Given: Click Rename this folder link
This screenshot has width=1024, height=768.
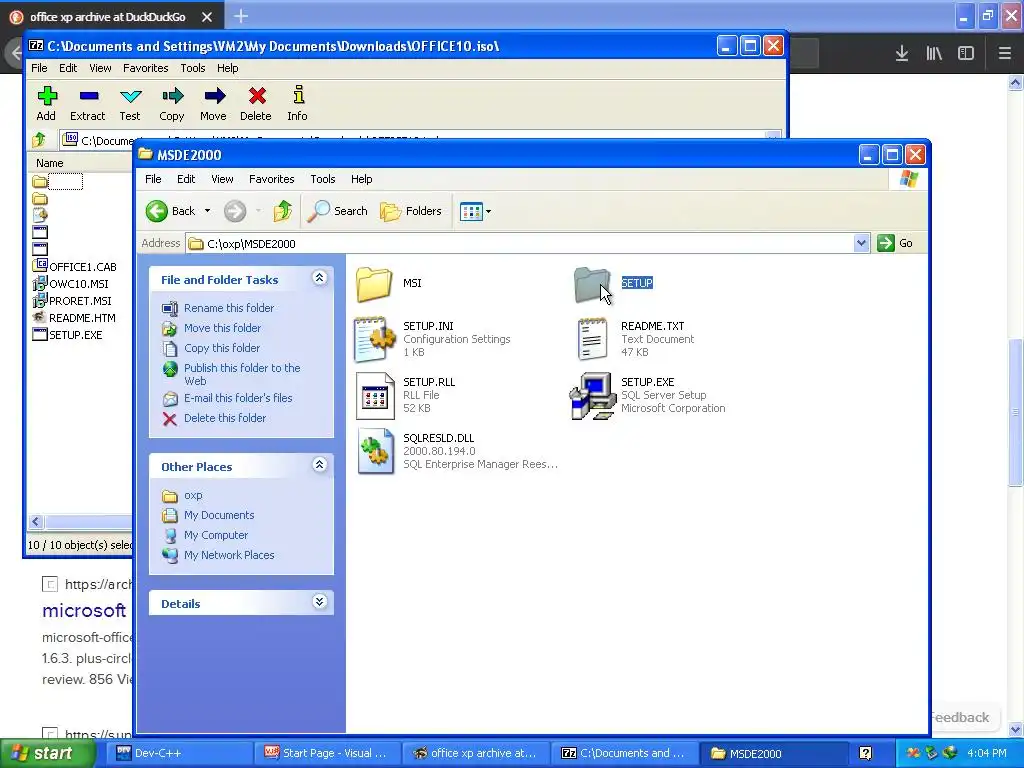Looking at the screenshot, I should (229, 308).
